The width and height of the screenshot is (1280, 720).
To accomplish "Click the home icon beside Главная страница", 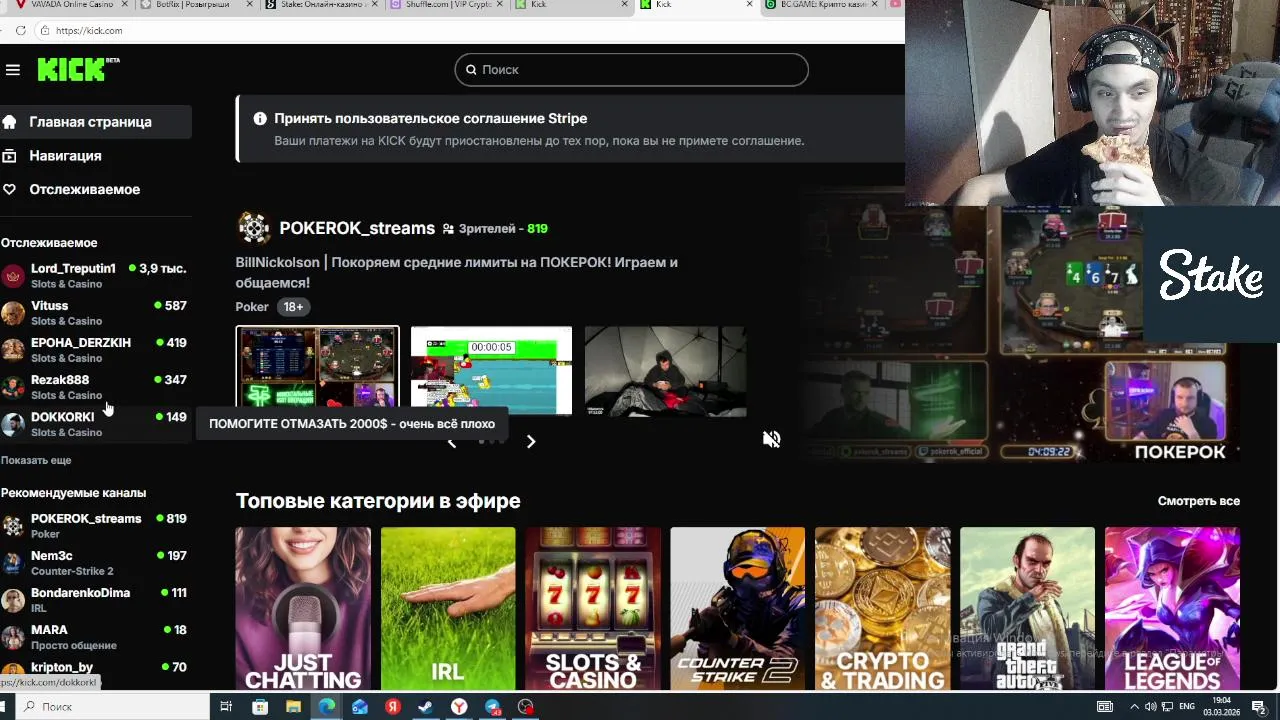I will point(10,122).
